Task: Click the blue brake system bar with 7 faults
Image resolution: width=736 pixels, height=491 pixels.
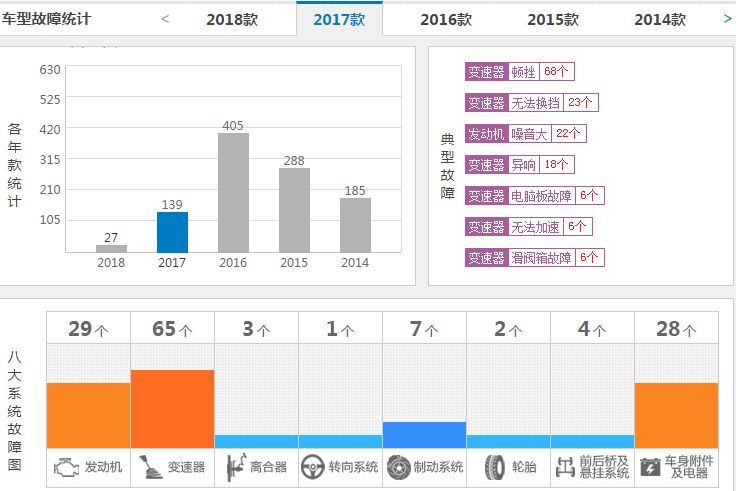Action: tap(424, 434)
